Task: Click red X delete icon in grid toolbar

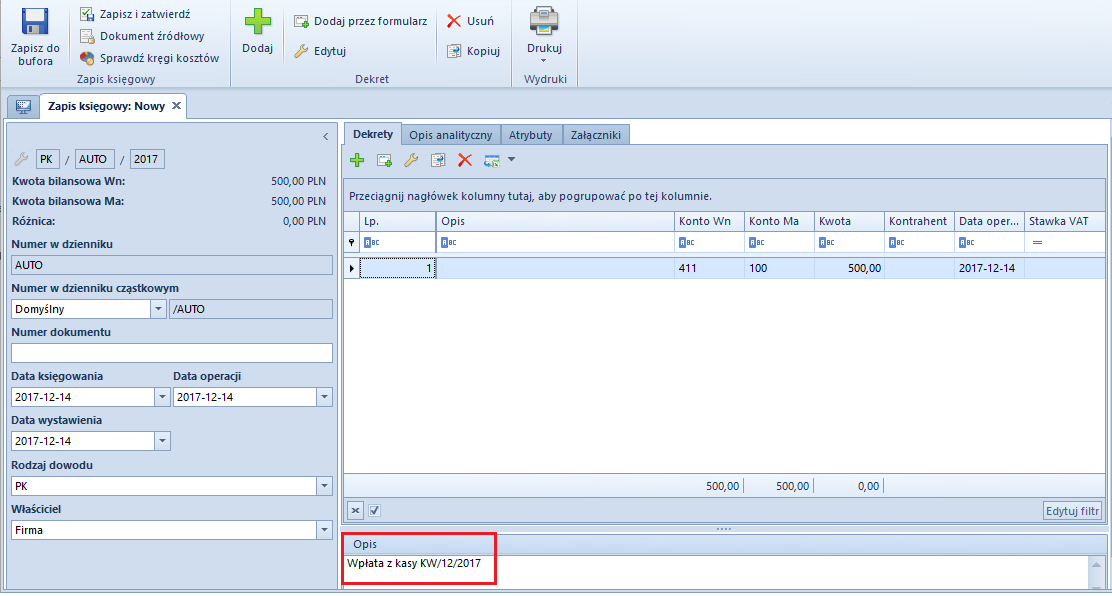Action: (465, 160)
